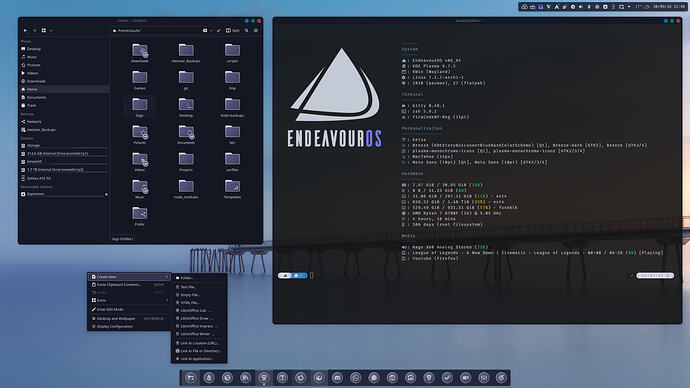Go forward in Dolphin file manager
The height and width of the screenshot is (388, 690).
pos(35,30)
